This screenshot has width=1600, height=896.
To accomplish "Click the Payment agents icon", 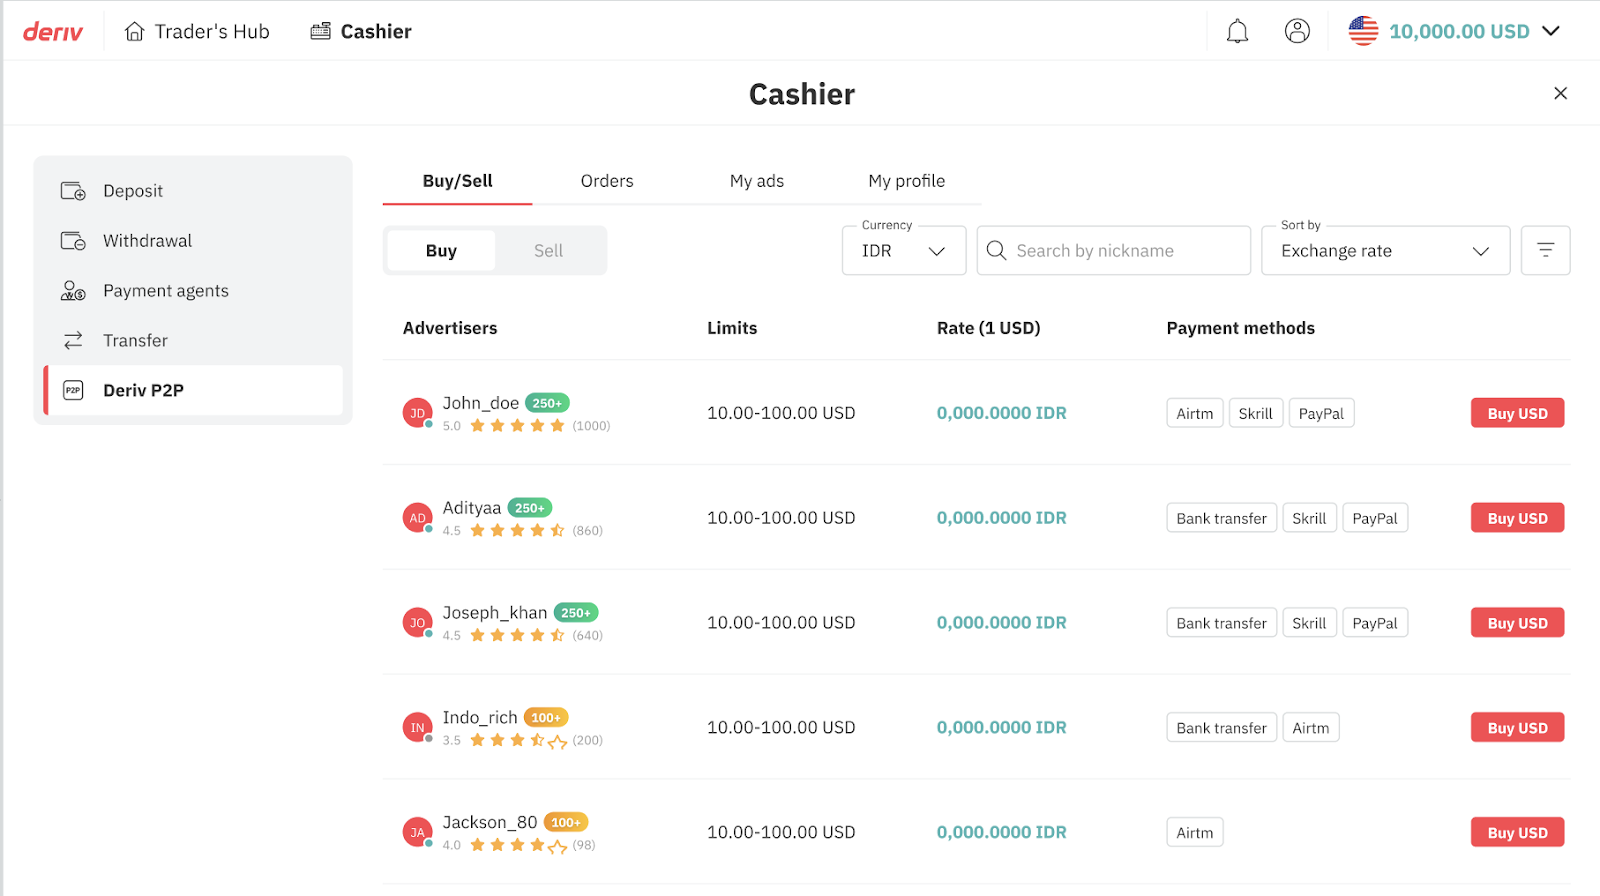I will [72, 290].
